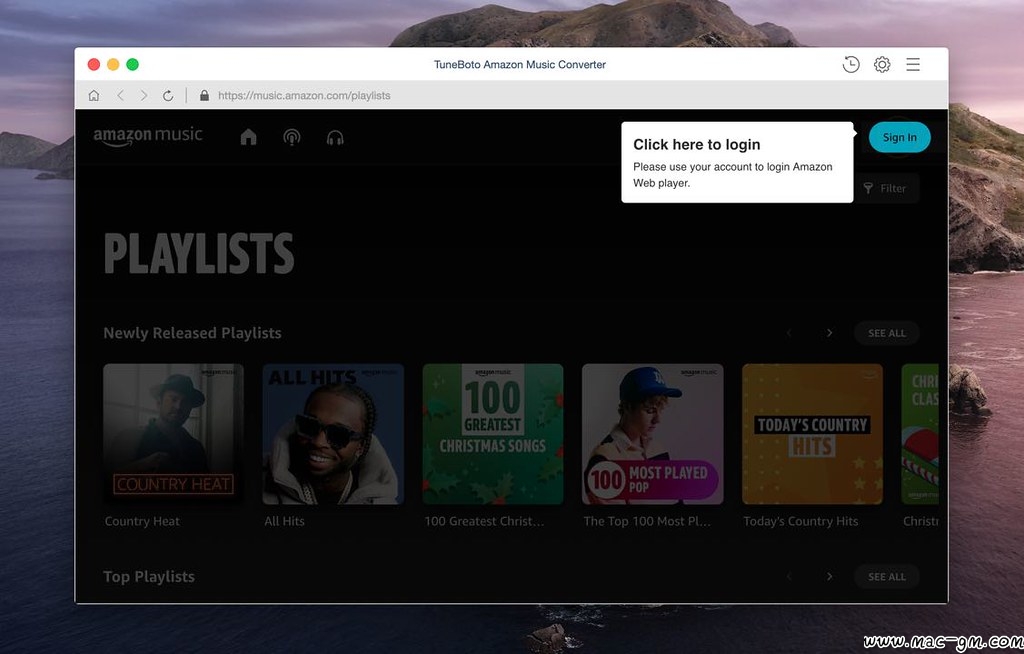The image size is (1024, 654).
Task: Maximize window with the green button
Action: coord(133,64)
